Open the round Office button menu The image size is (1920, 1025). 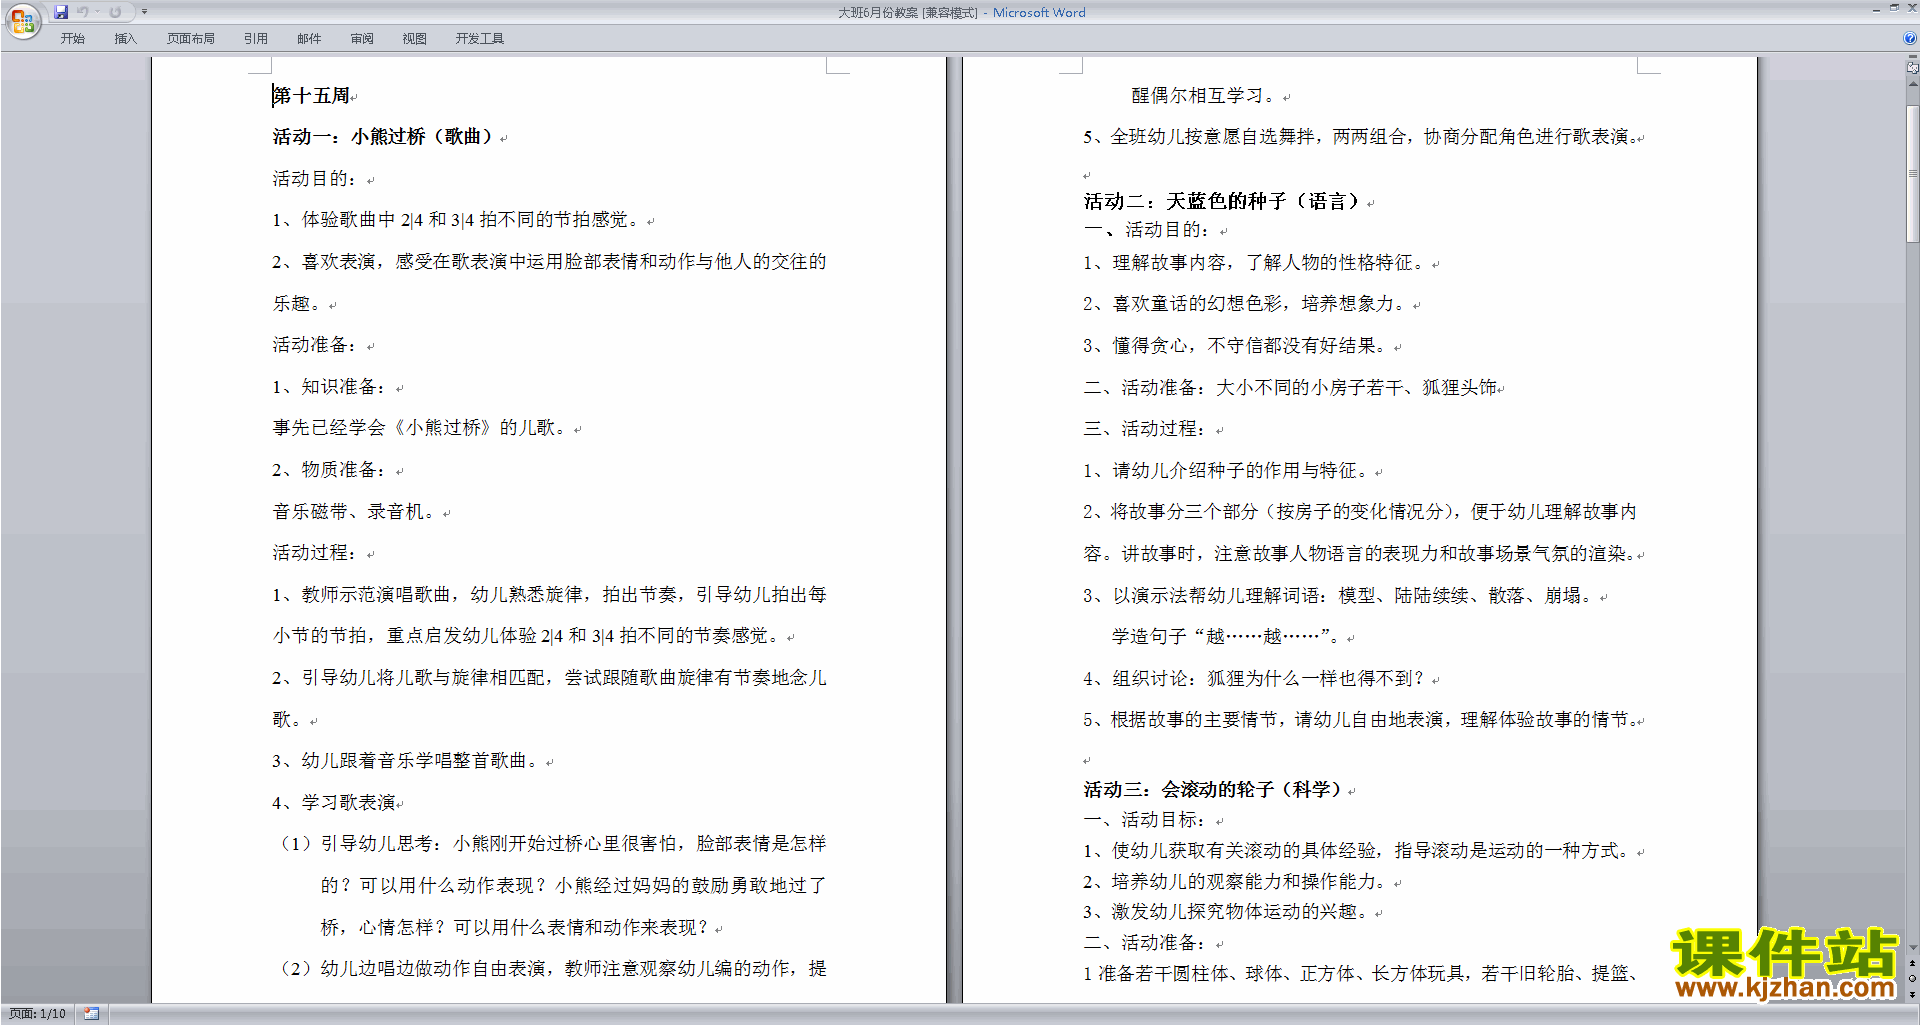(22, 20)
